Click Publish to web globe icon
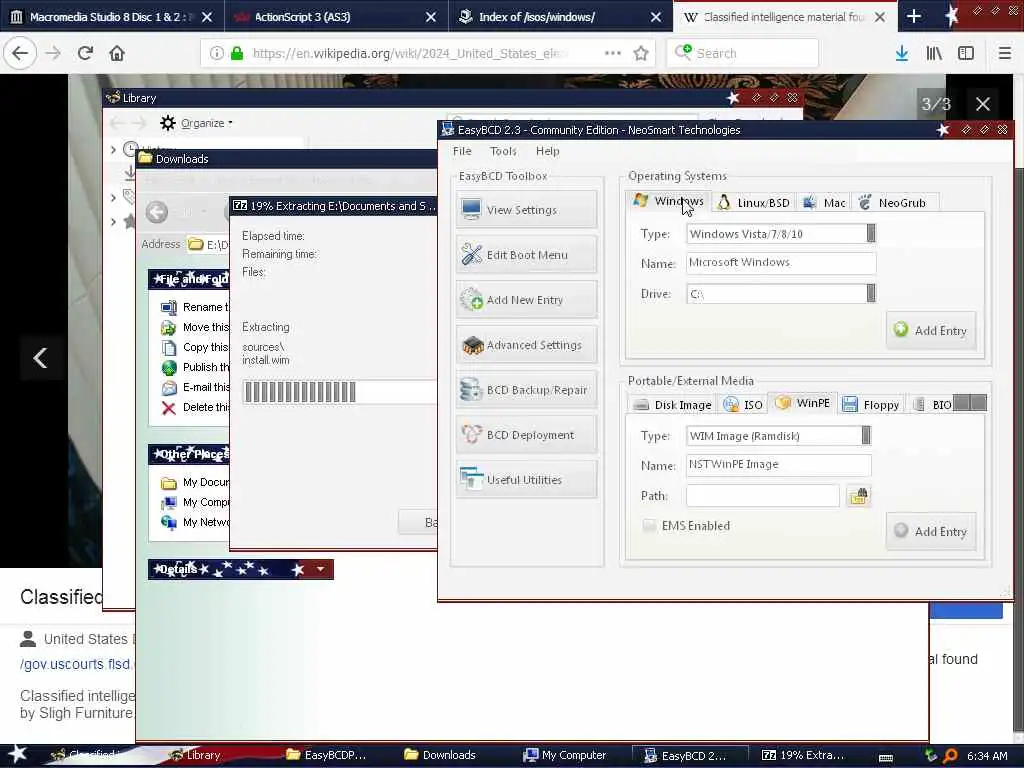Image resolution: width=1024 pixels, height=768 pixels. point(168,368)
